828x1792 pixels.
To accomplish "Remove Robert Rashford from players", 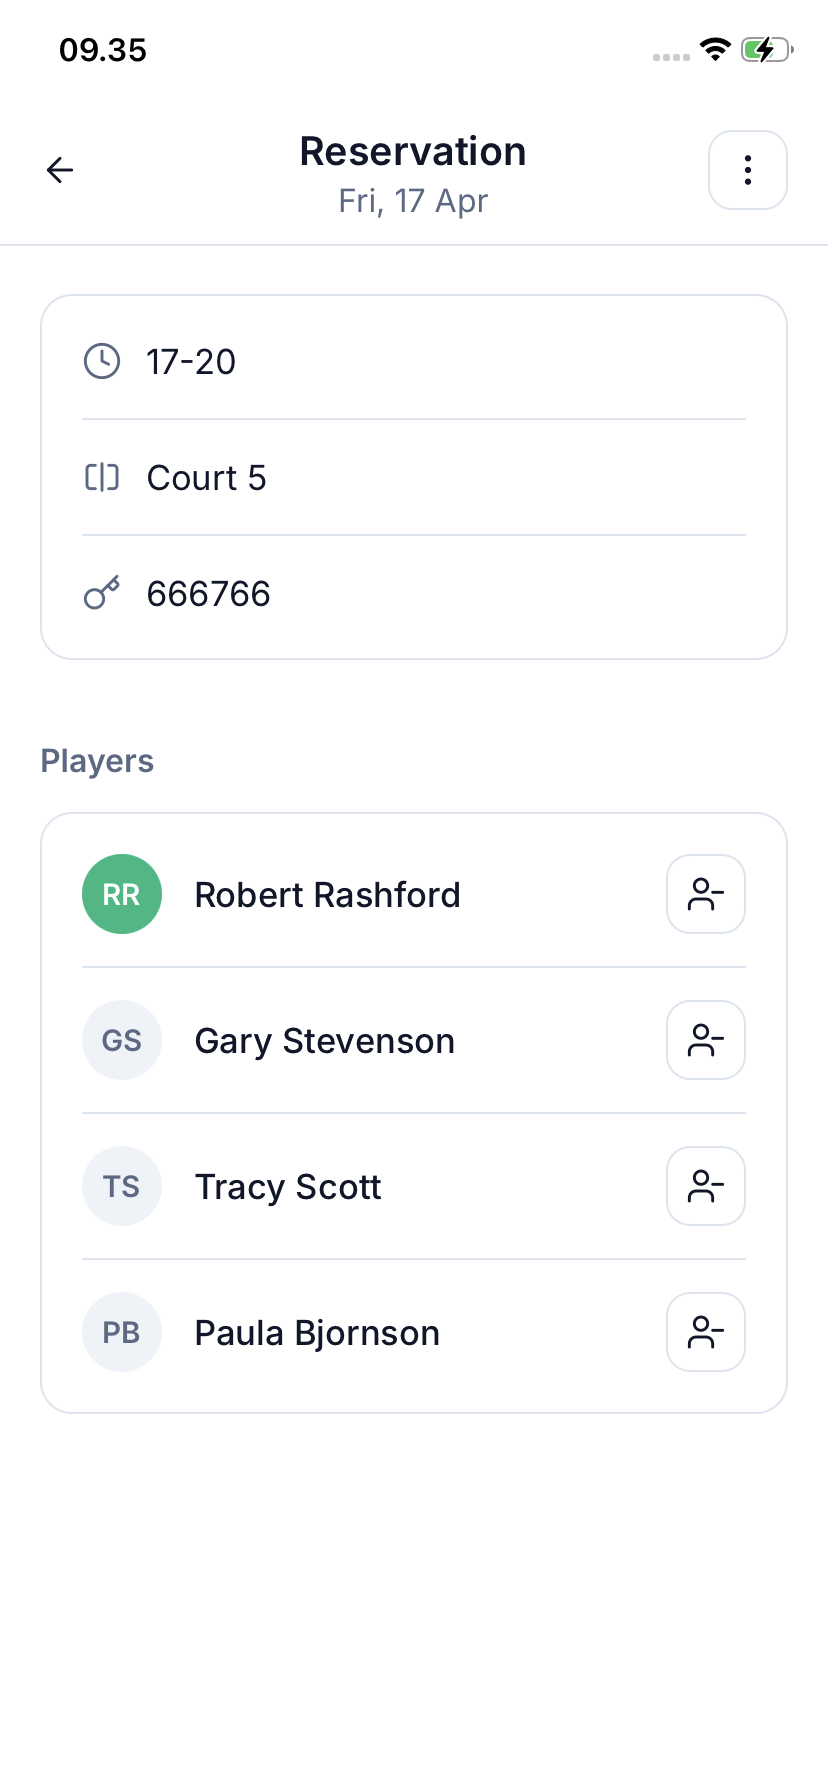I will (x=705, y=894).
